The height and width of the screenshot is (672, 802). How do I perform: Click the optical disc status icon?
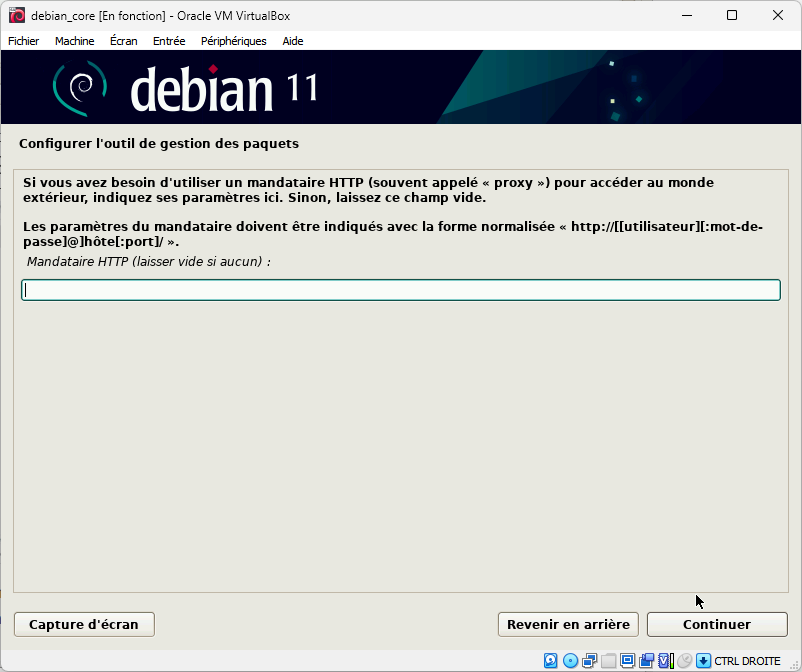point(570,660)
